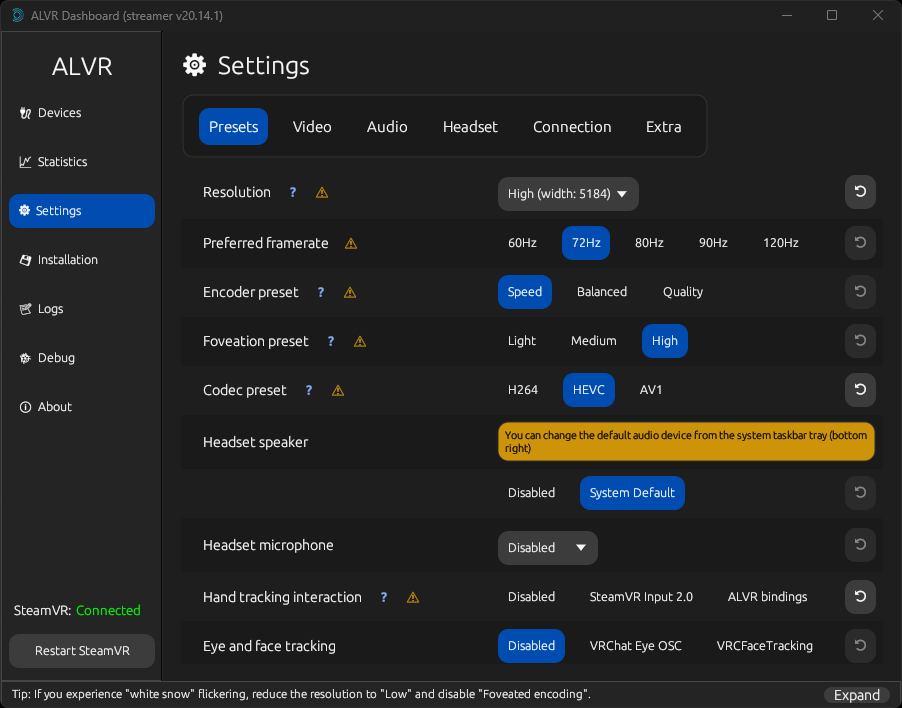Click the Settings gear heading icon
Image resolution: width=902 pixels, height=708 pixels.
[x=194, y=65]
